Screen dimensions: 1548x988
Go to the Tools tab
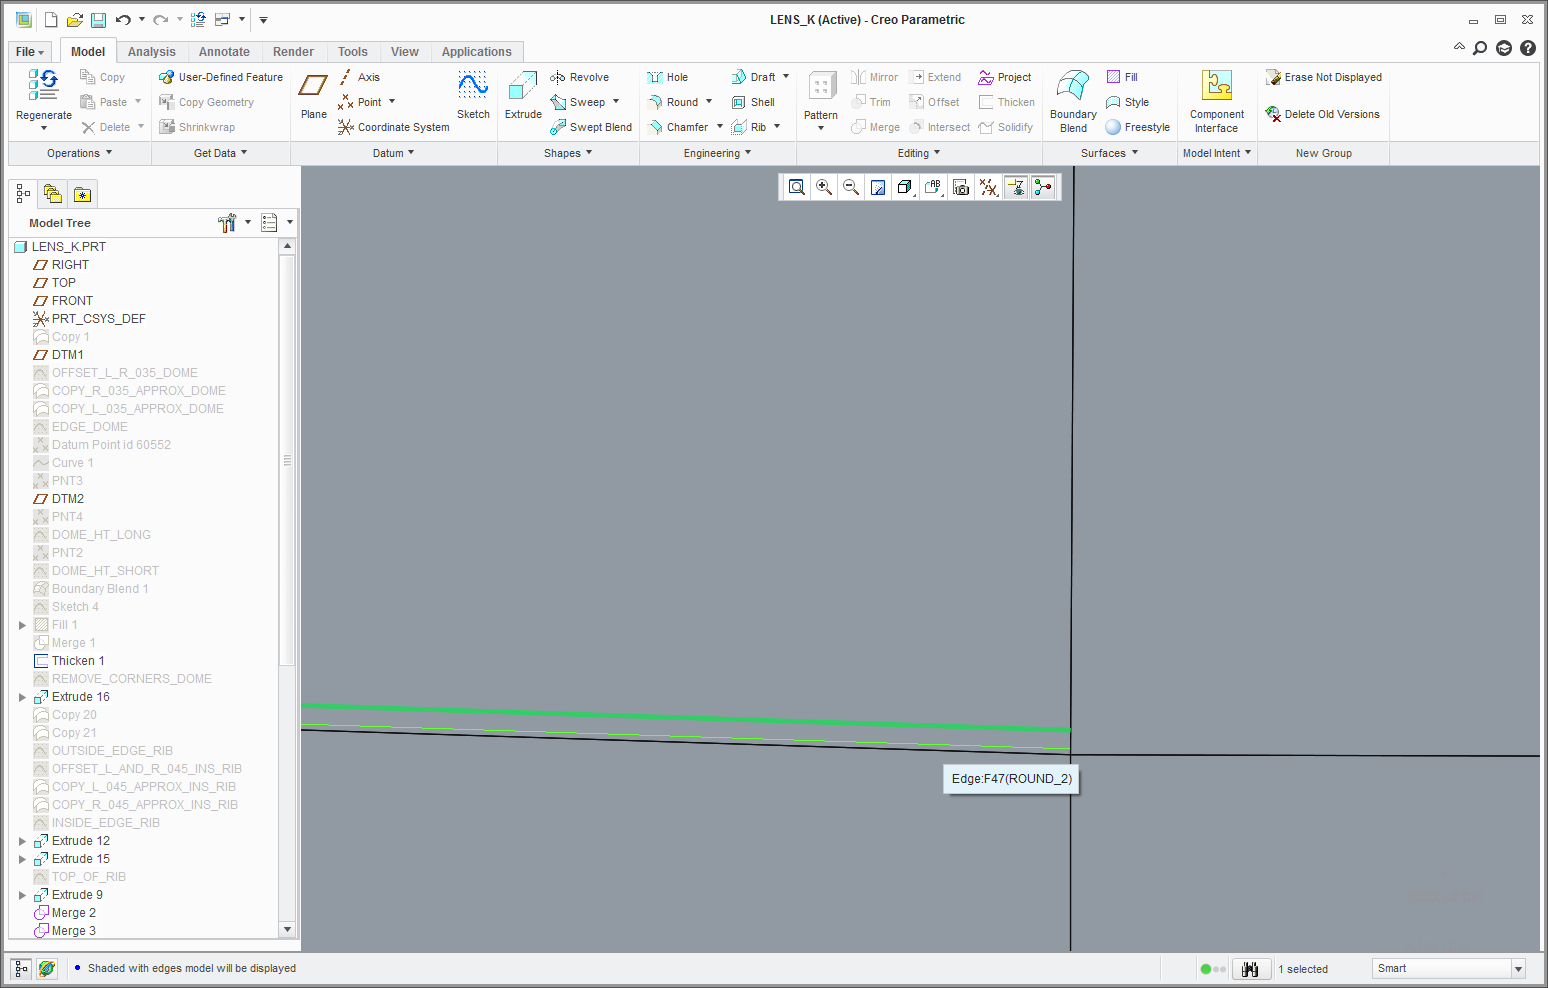[353, 52]
